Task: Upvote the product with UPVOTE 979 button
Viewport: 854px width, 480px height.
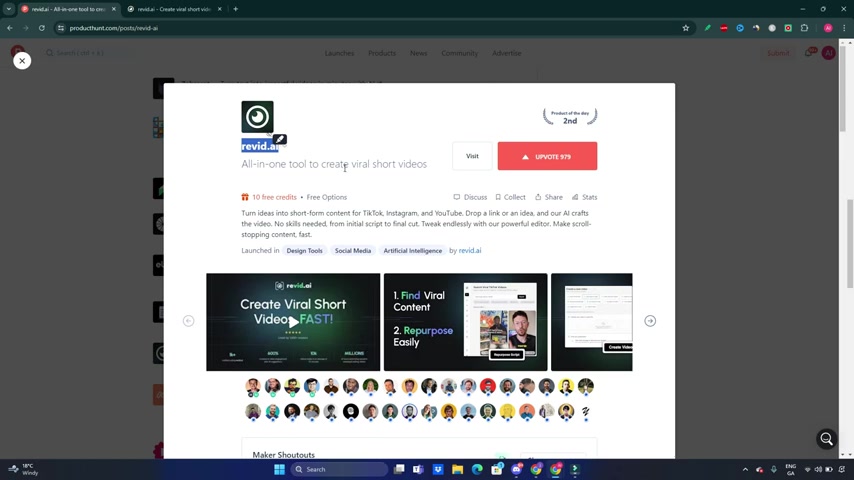Action: [547, 156]
